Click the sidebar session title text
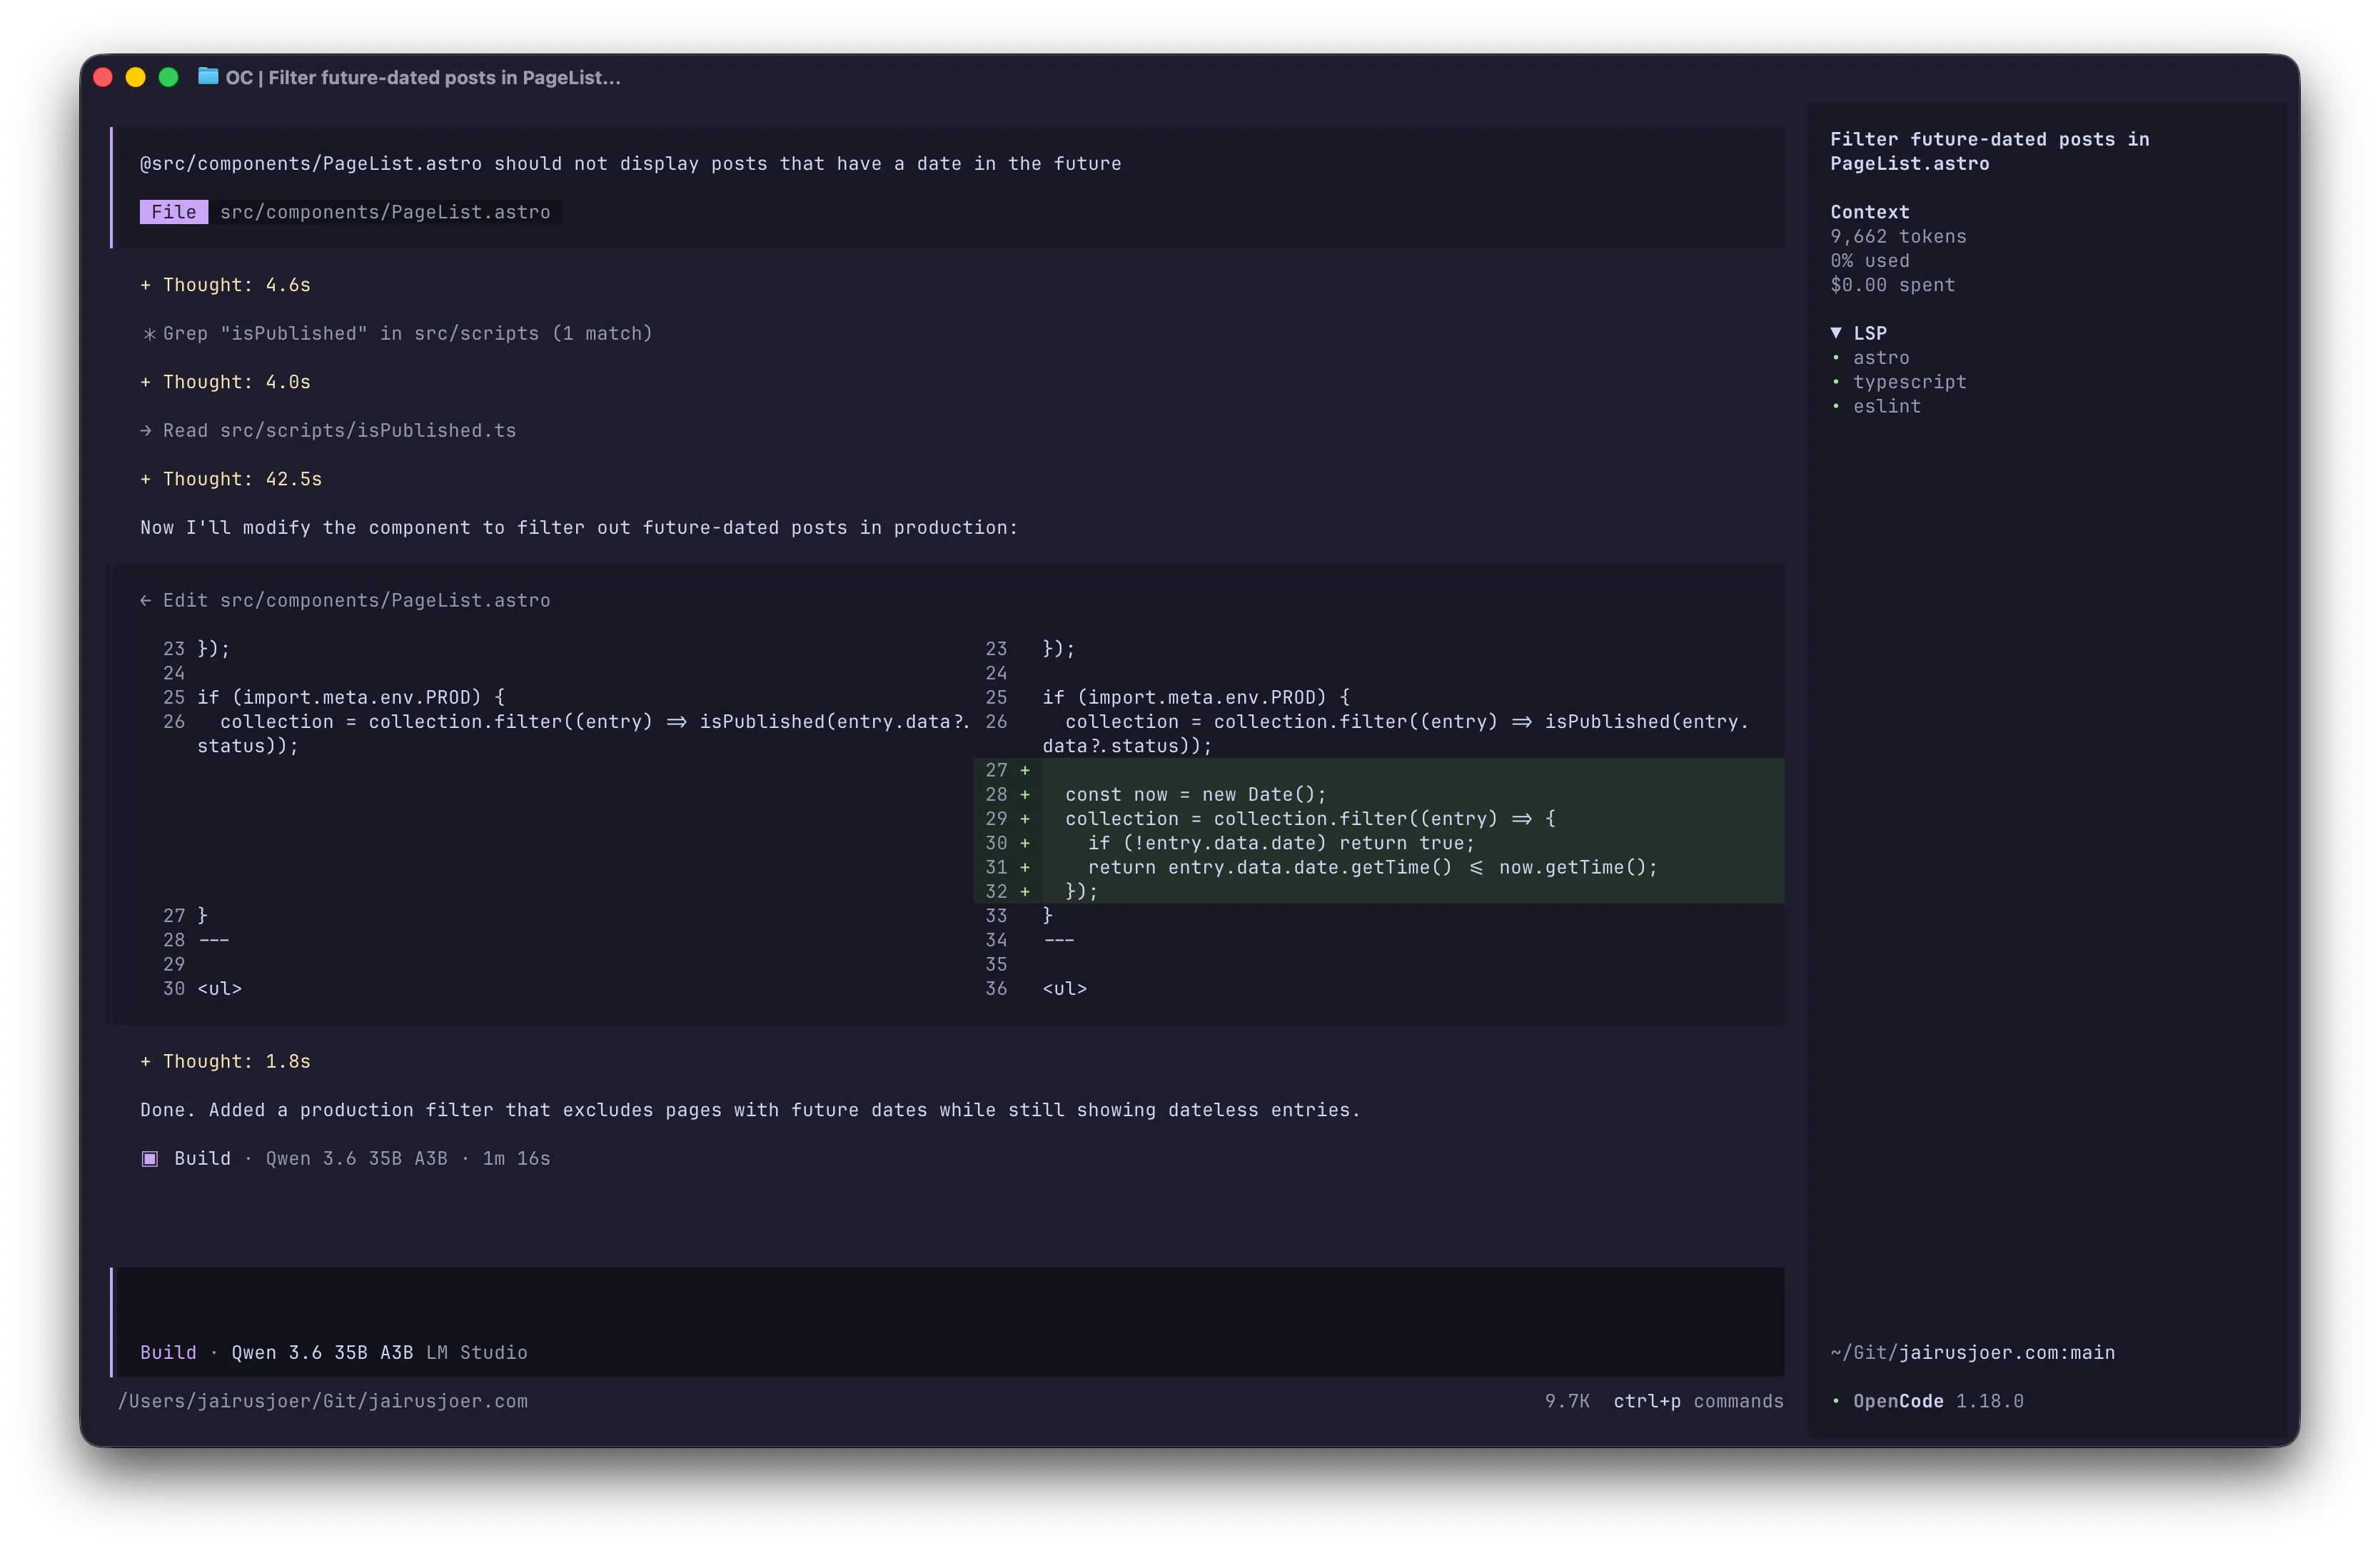The width and height of the screenshot is (2380, 1553). point(1989,151)
